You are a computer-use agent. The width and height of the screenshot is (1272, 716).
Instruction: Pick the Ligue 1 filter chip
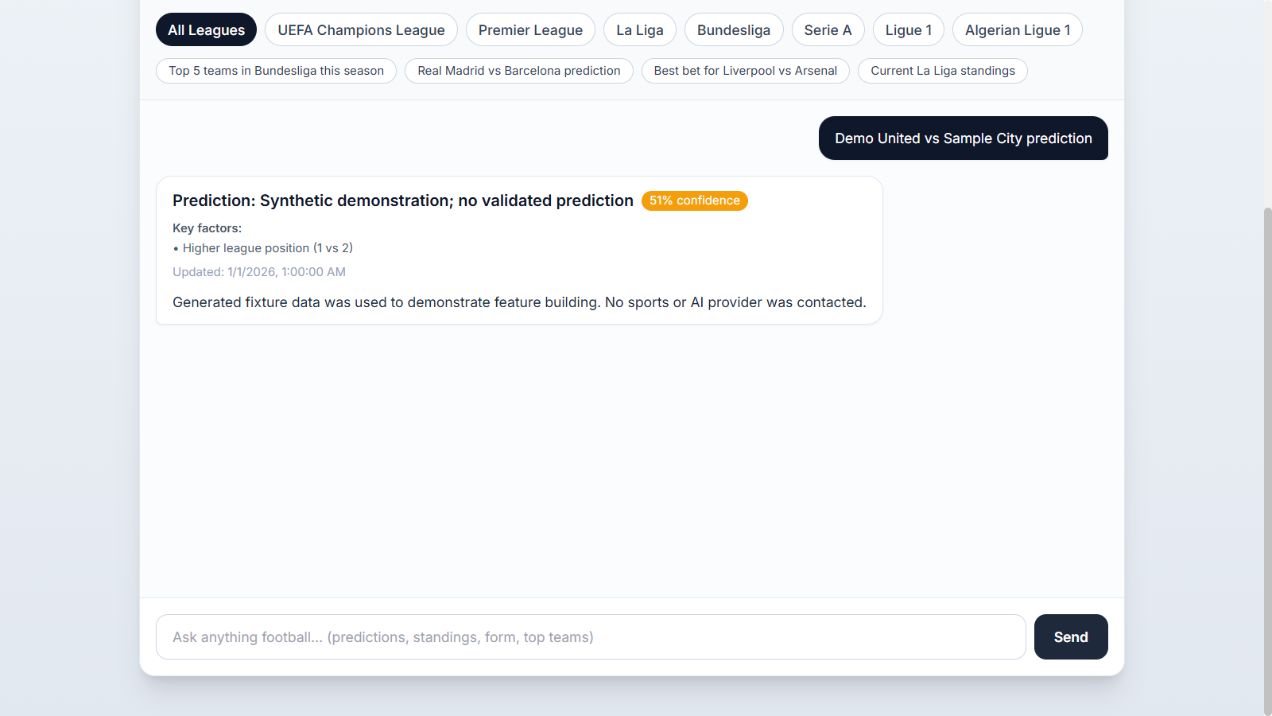pos(908,30)
